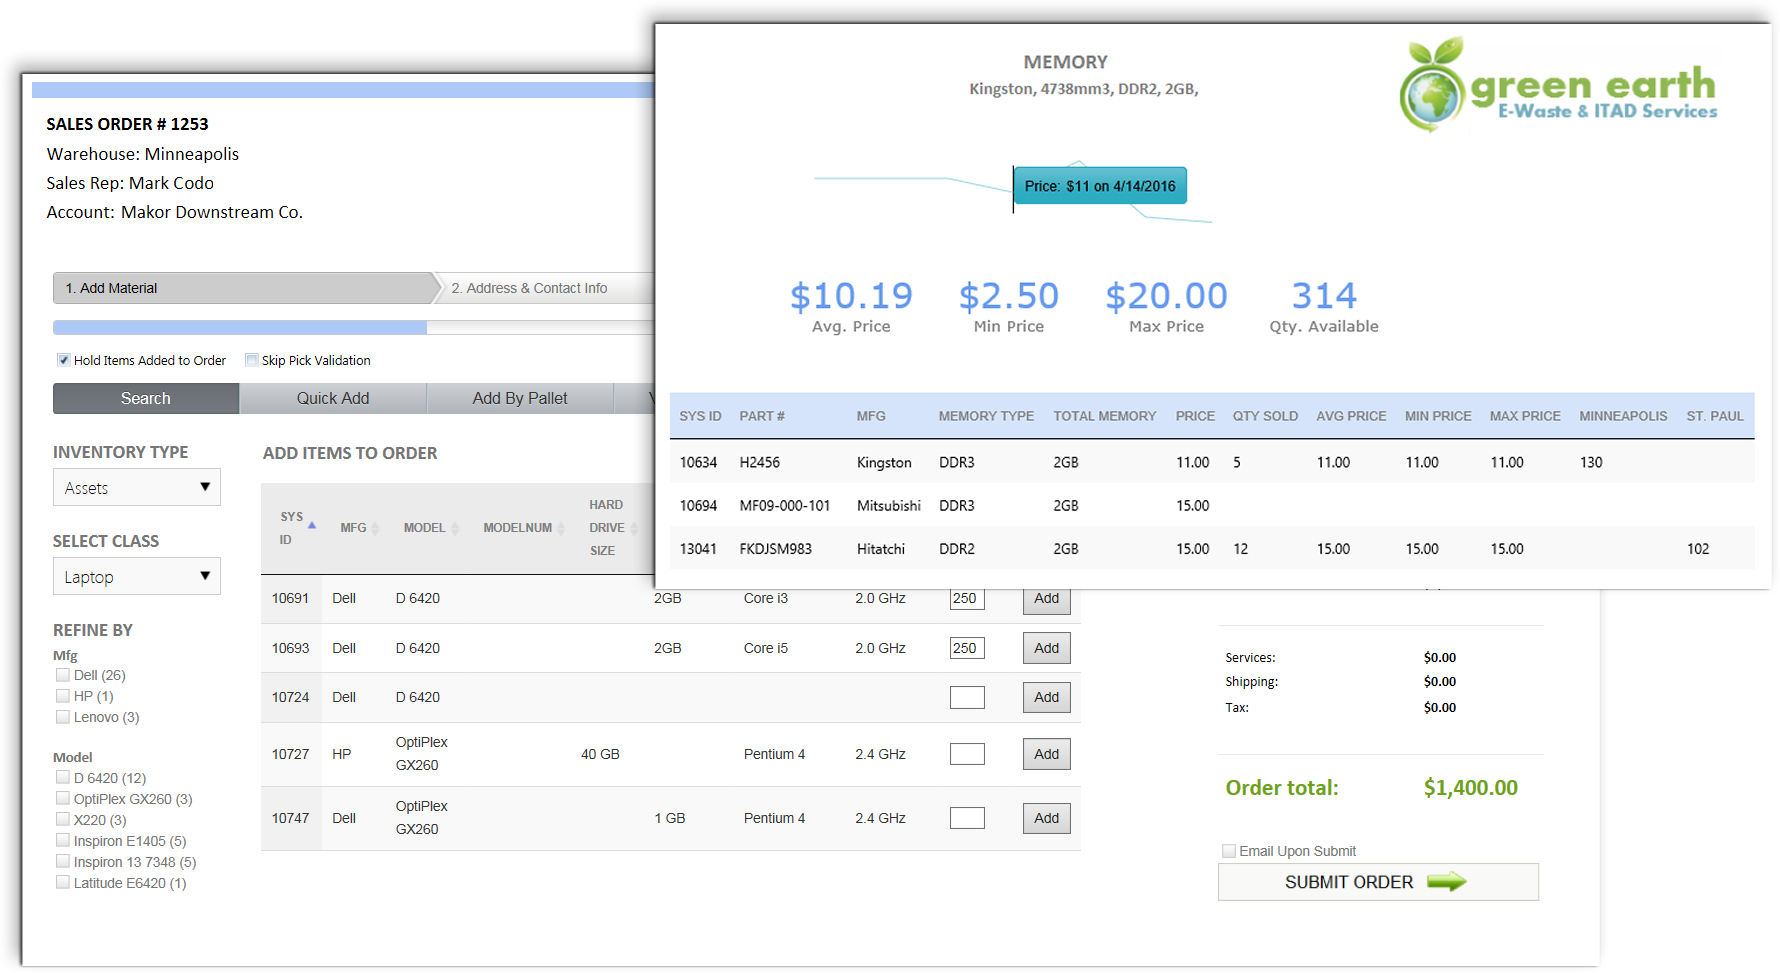
Task: Enable Skip Pick Validation checkbox
Action: (x=252, y=360)
